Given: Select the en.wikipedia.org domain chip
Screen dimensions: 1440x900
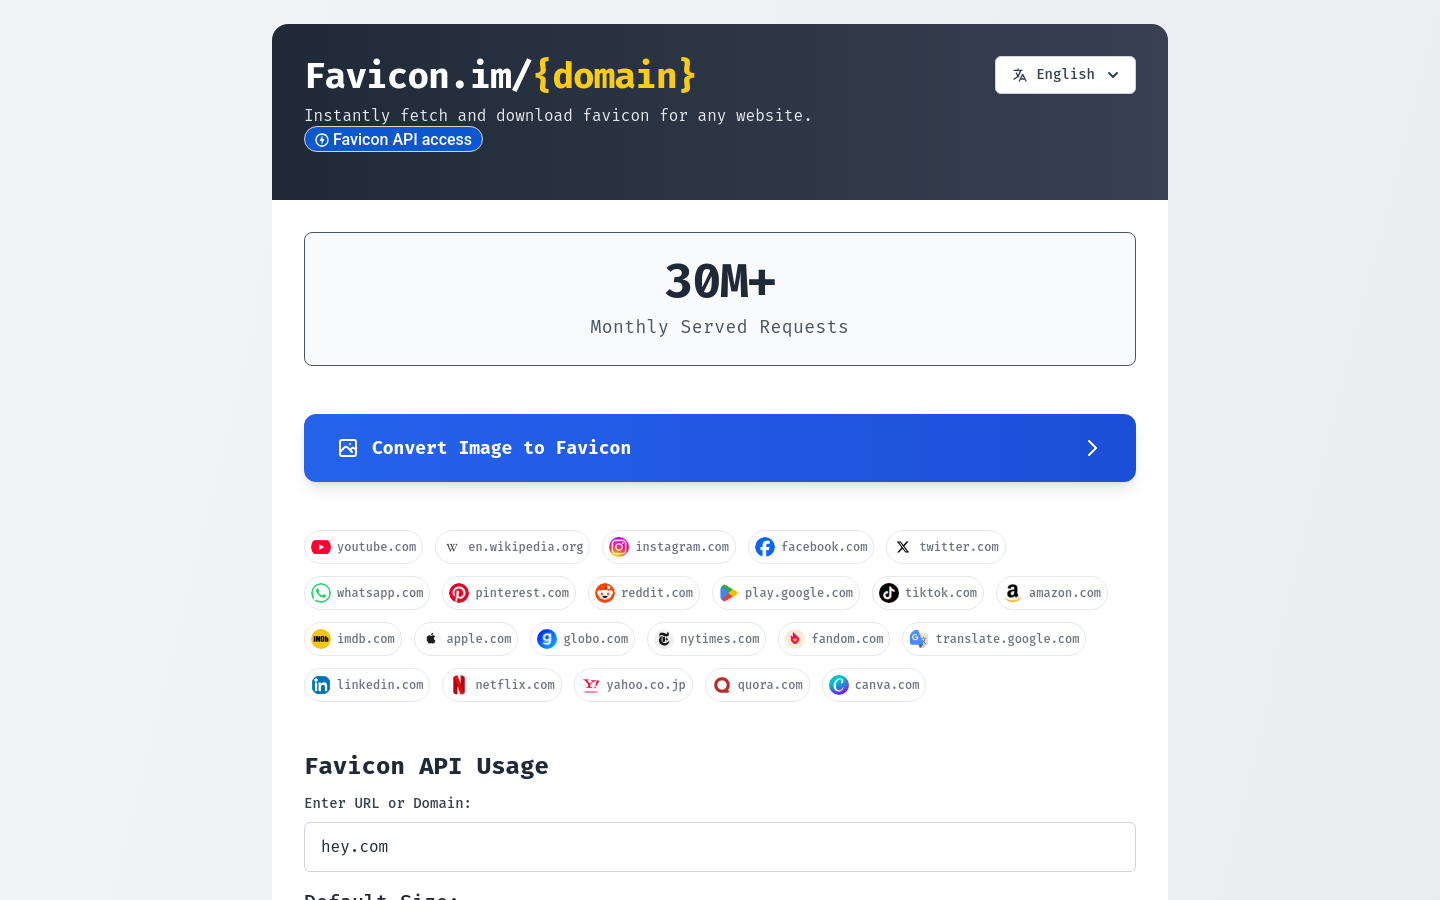Looking at the screenshot, I should [x=512, y=547].
